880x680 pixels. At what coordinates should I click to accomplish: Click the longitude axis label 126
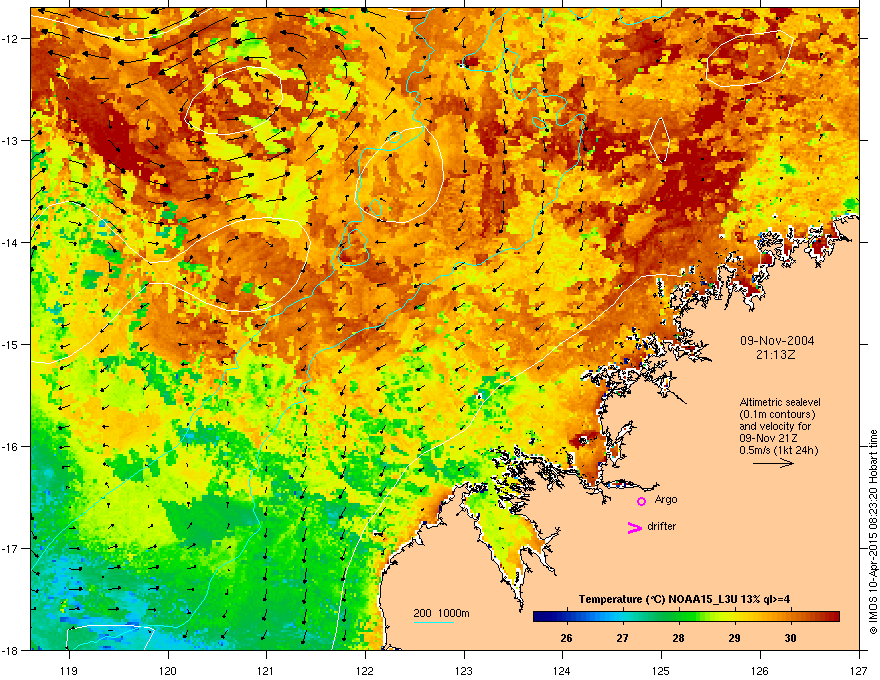pos(760,670)
